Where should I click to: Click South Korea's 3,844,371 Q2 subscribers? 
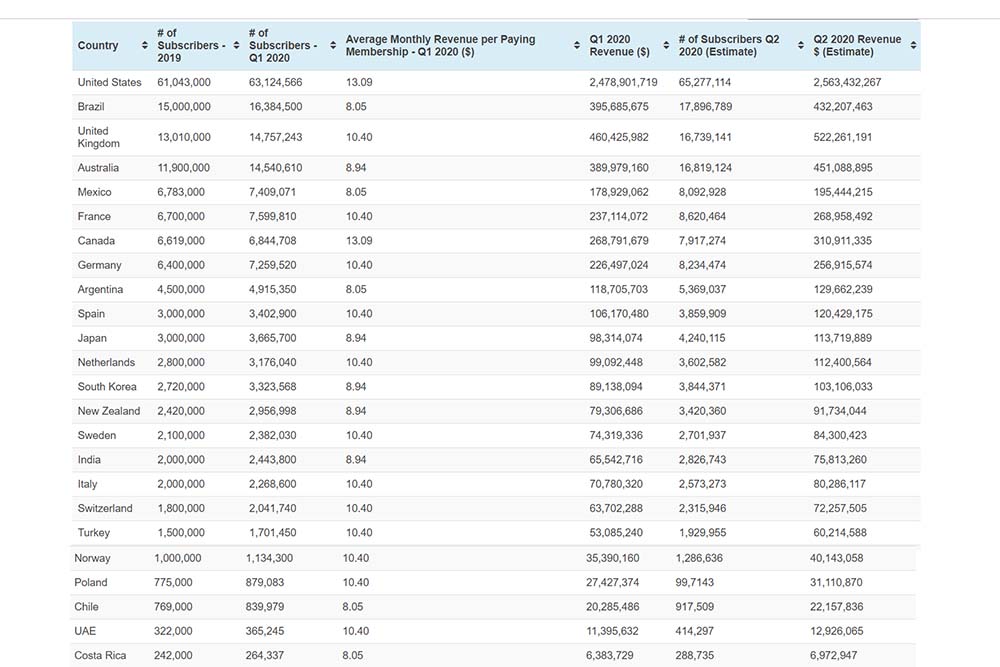(x=702, y=386)
